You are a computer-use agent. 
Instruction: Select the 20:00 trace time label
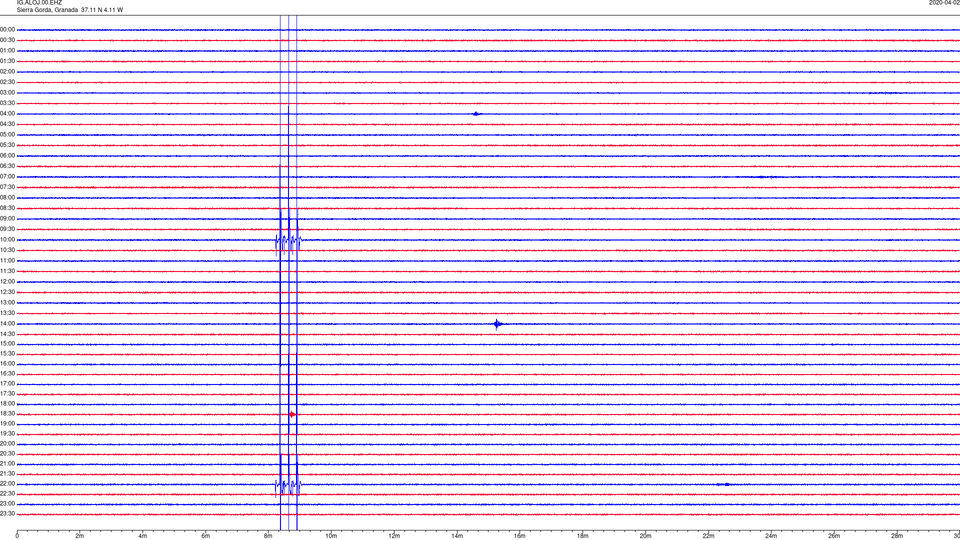(7, 444)
